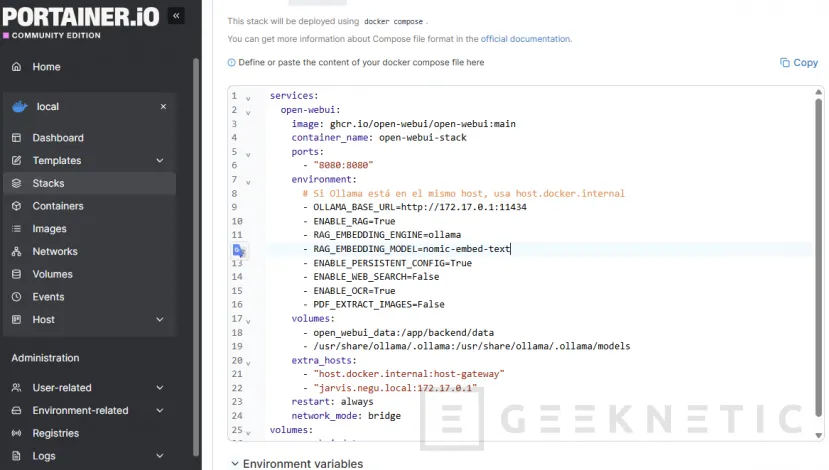The width and height of the screenshot is (829, 470).
Task: Click the editor scrollbar down arrow
Action: point(818,436)
